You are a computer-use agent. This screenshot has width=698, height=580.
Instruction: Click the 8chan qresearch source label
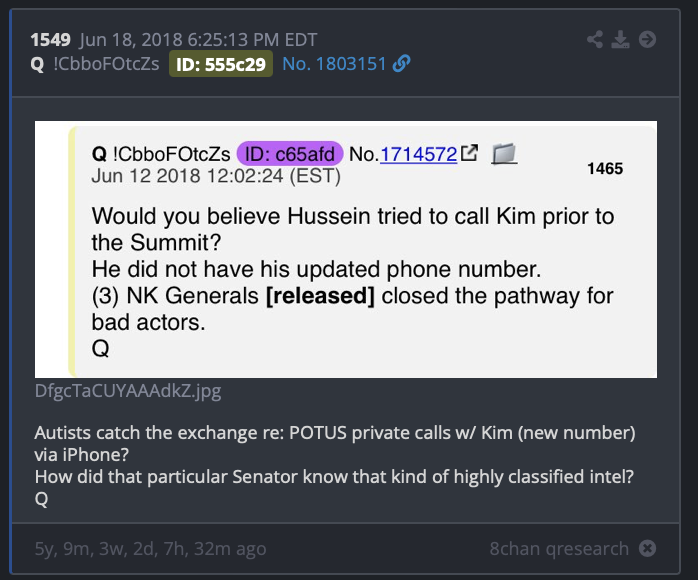click(x=559, y=548)
